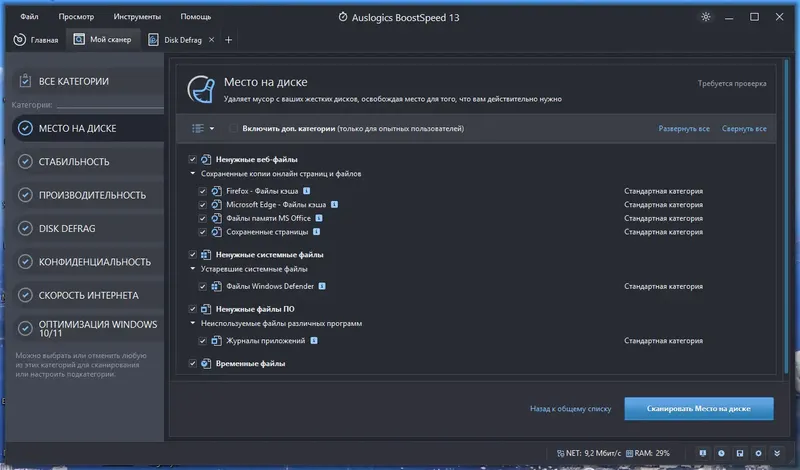The height and width of the screenshot is (470, 800).
Task: Click Назад к общему списку link
Action: pyautogui.click(x=570, y=409)
